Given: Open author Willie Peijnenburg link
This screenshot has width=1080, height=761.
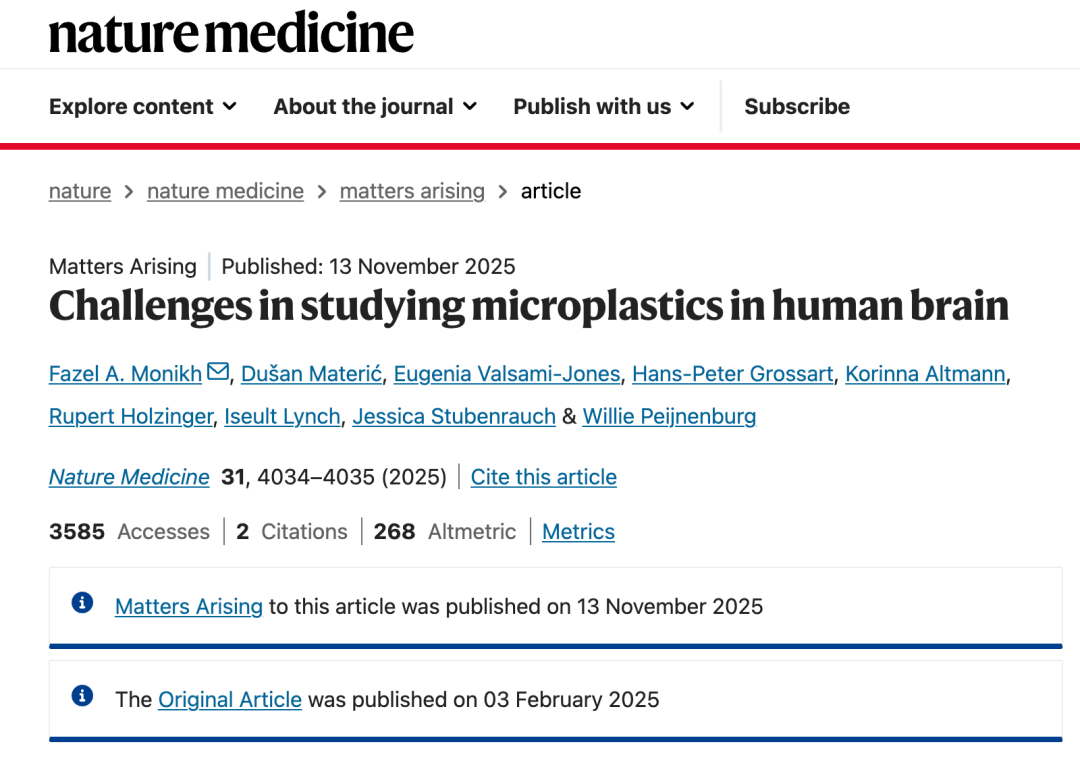Looking at the screenshot, I should [669, 417].
